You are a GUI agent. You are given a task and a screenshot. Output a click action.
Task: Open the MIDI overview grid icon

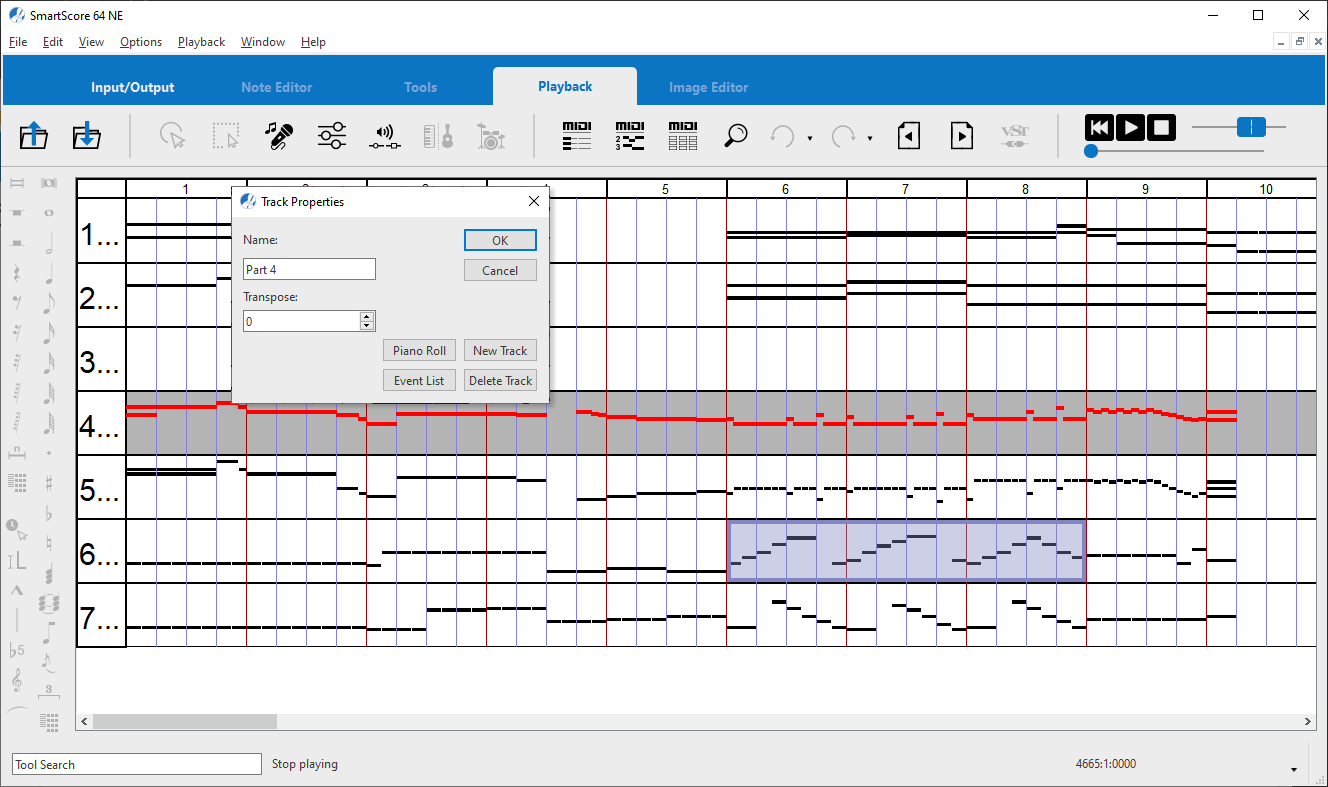[683, 135]
